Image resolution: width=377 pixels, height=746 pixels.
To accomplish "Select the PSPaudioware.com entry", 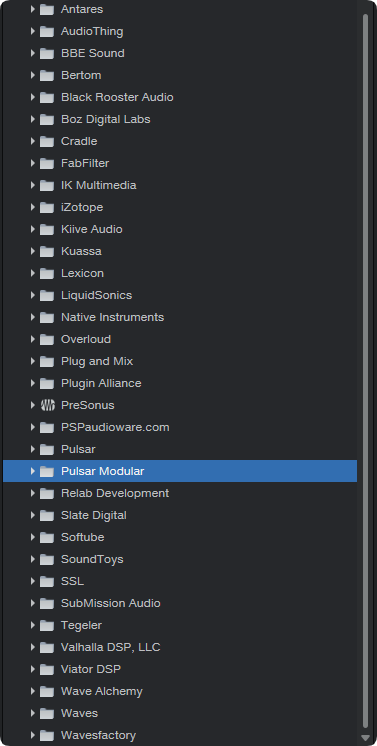I will (180, 427).
